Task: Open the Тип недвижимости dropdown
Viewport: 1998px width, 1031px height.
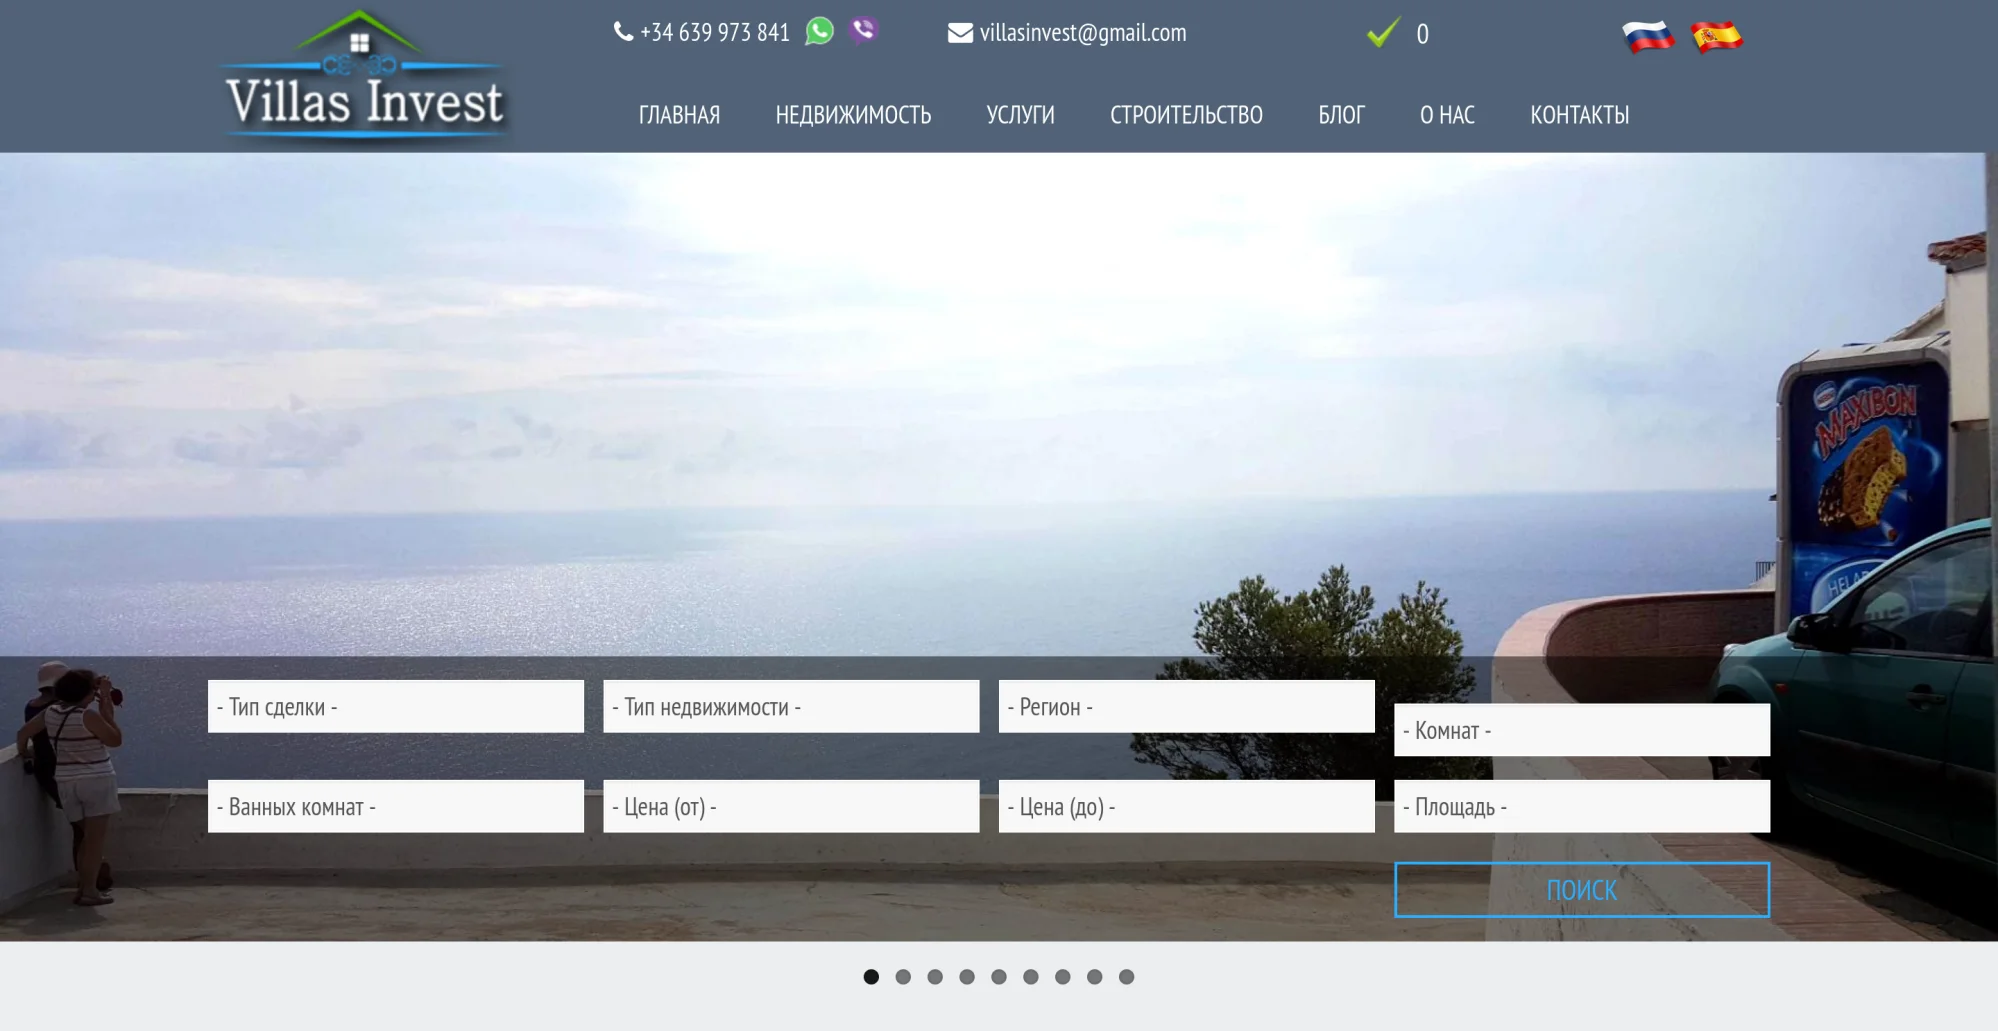Action: point(790,707)
